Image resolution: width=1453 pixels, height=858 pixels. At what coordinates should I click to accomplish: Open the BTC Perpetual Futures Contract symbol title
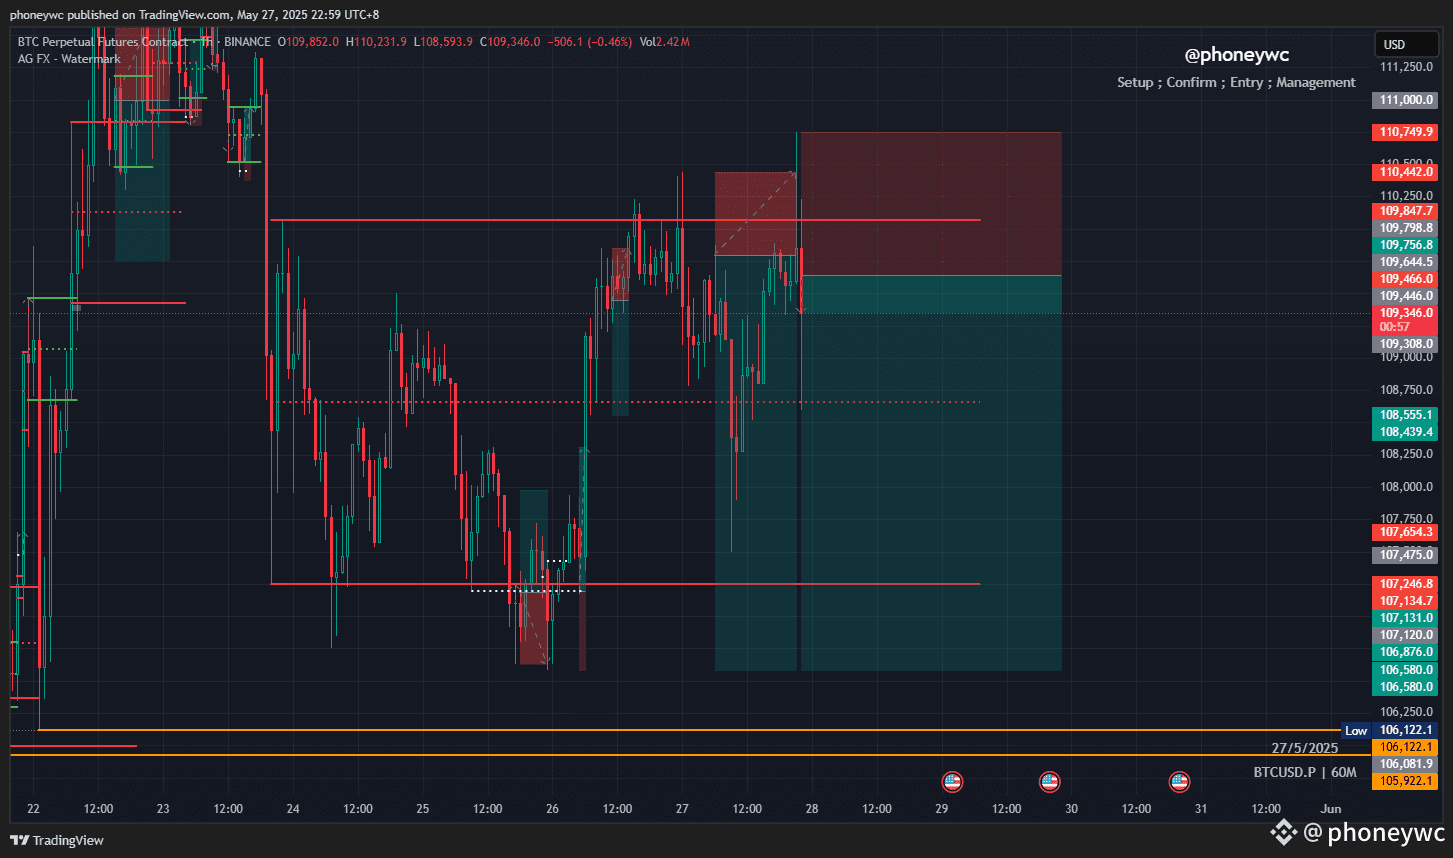(x=103, y=42)
